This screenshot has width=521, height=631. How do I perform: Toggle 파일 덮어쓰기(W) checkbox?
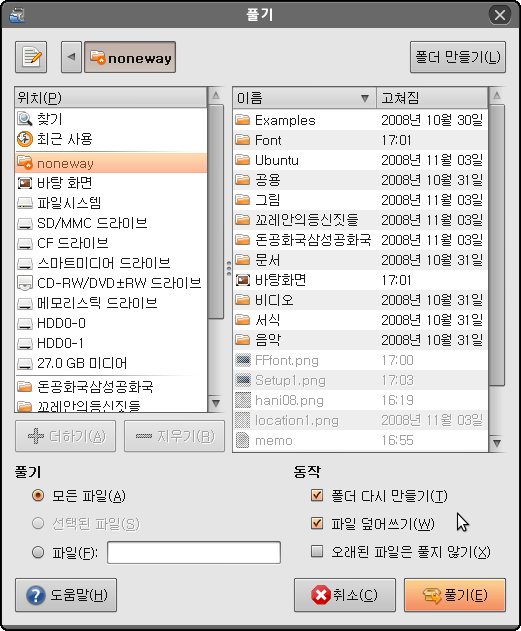[317, 523]
